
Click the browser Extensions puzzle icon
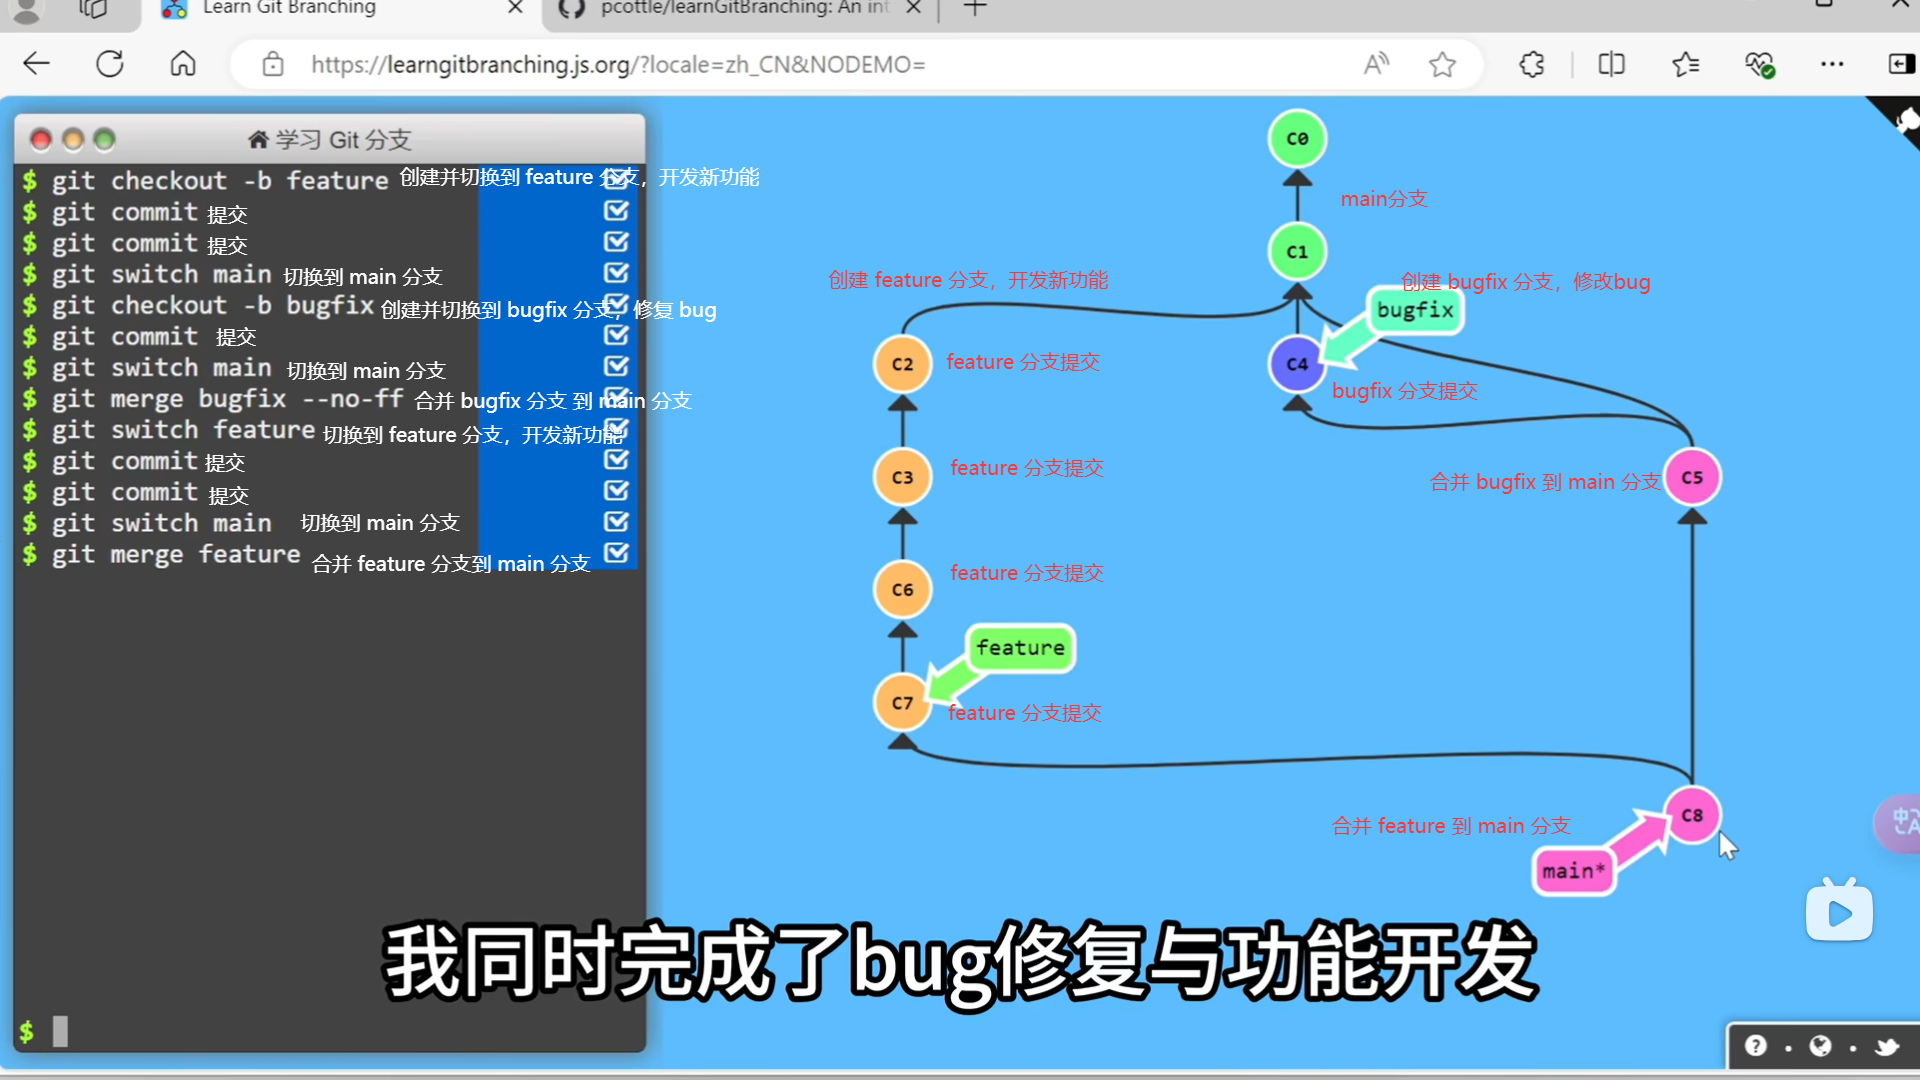click(1531, 65)
